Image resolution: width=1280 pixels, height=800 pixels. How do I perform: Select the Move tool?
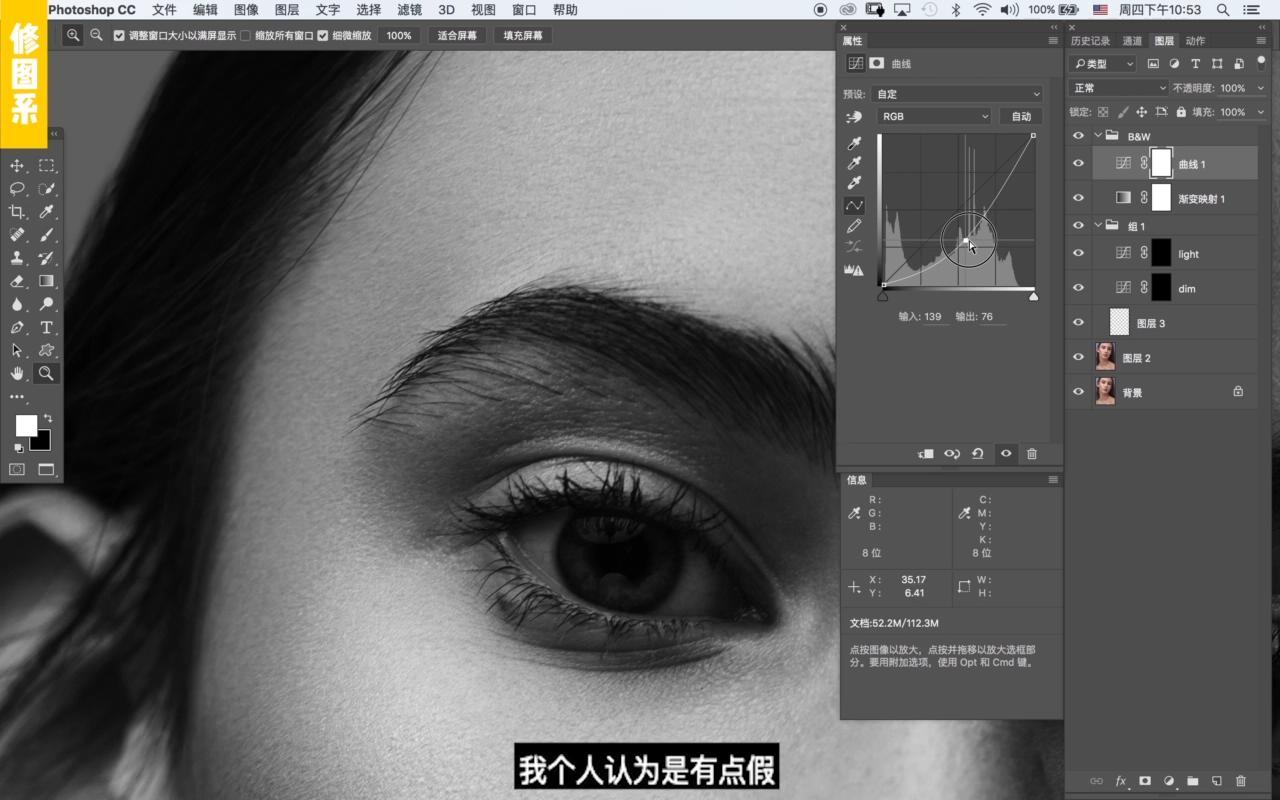[17, 166]
